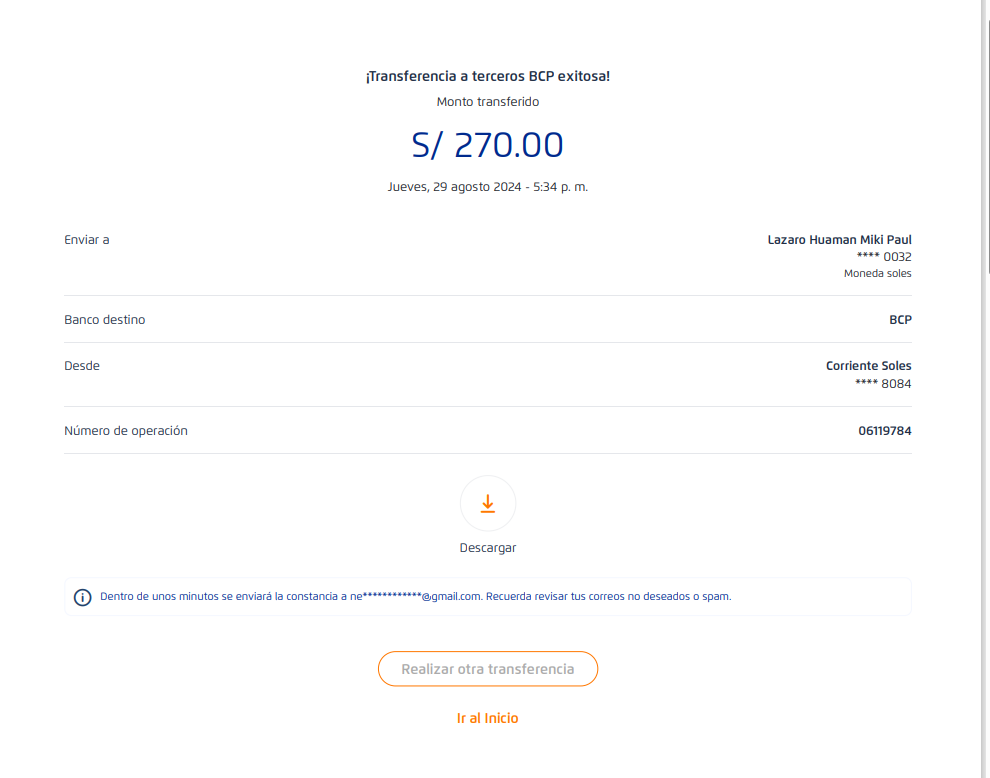The width and height of the screenshot is (990, 778).
Task: Select the operation number 06119784
Action: (884, 431)
